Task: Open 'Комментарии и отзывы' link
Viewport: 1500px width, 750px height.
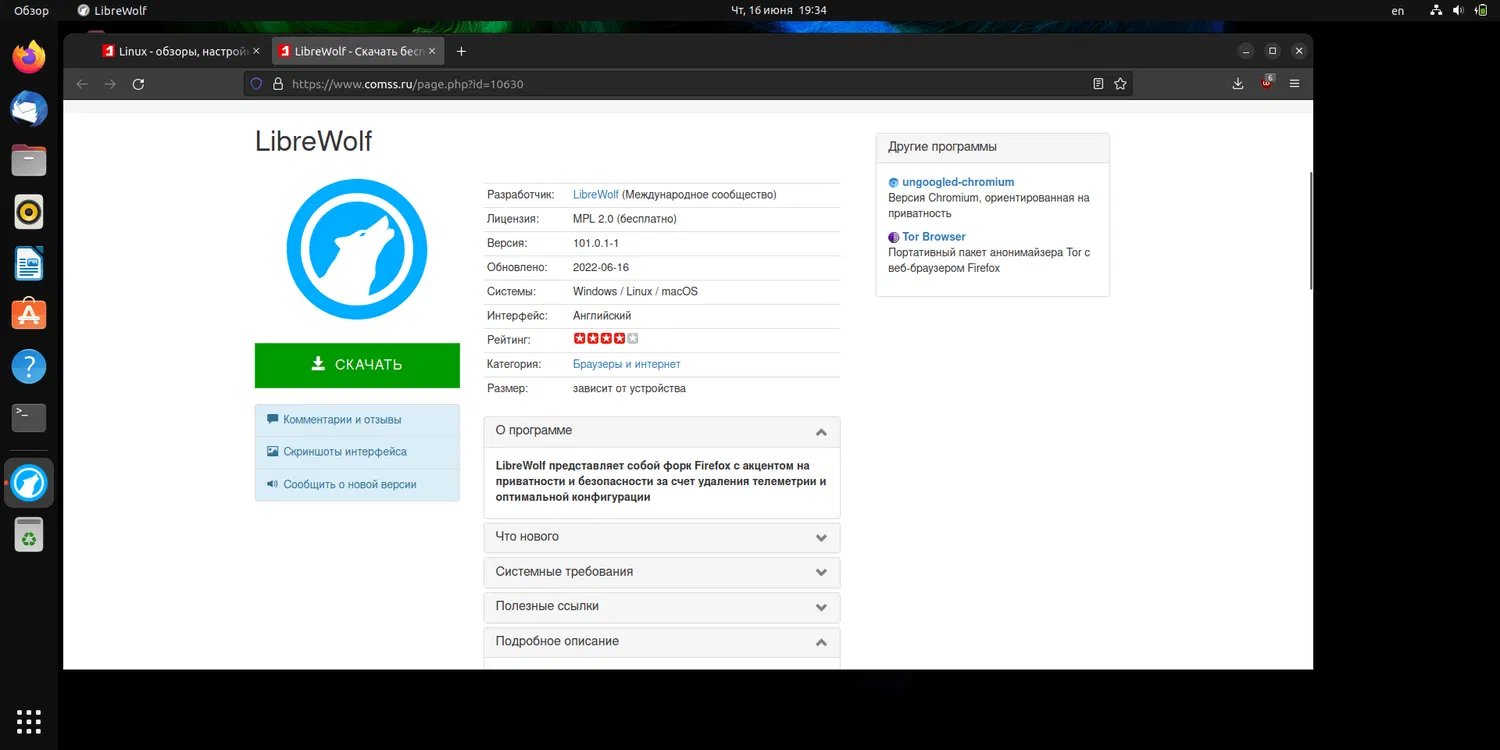Action: click(342, 420)
